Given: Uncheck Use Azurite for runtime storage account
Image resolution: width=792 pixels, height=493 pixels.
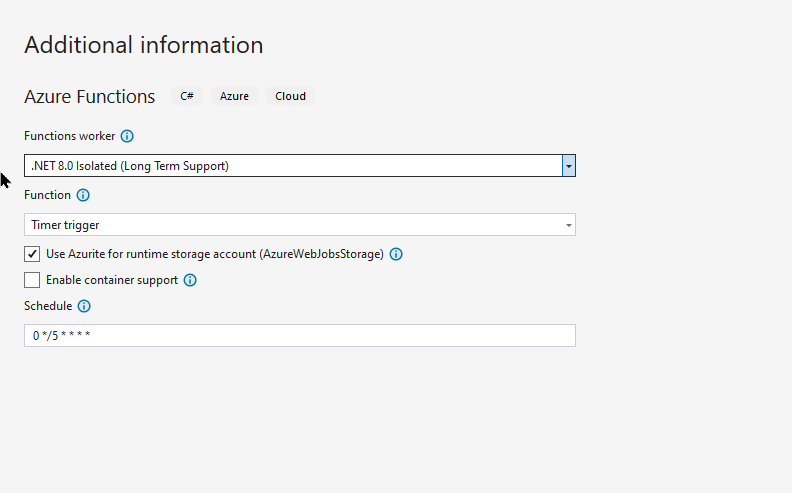Looking at the screenshot, I should [x=32, y=254].
